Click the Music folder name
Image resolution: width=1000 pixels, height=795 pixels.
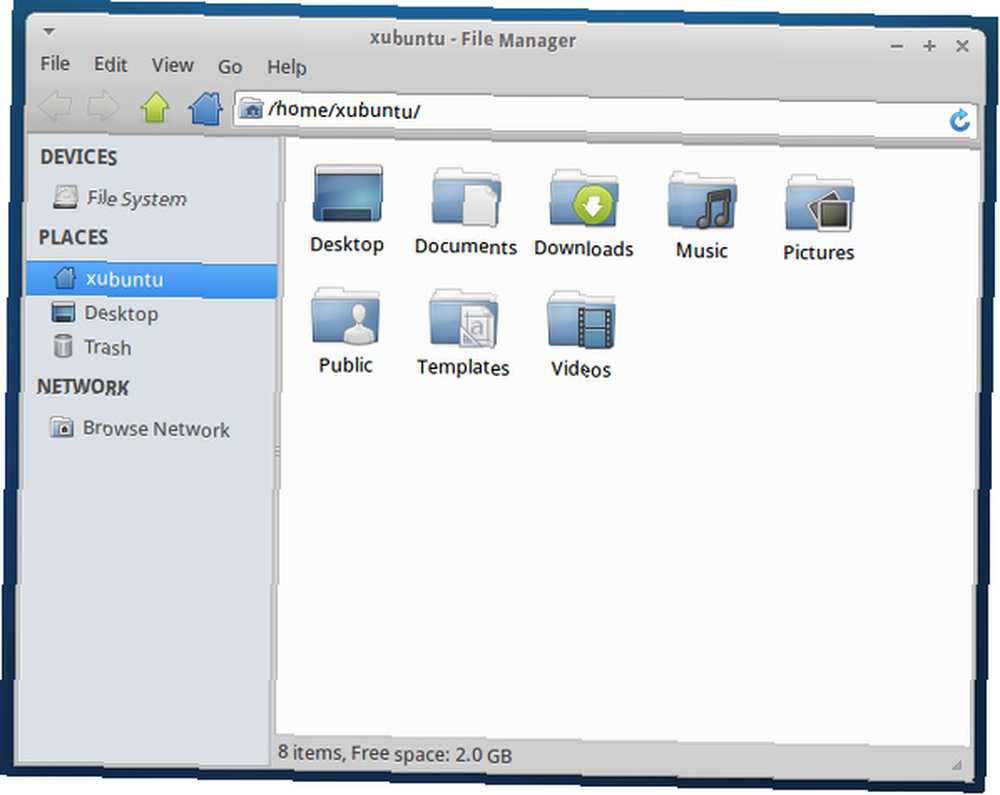pyautogui.click(x=702, y=250)
